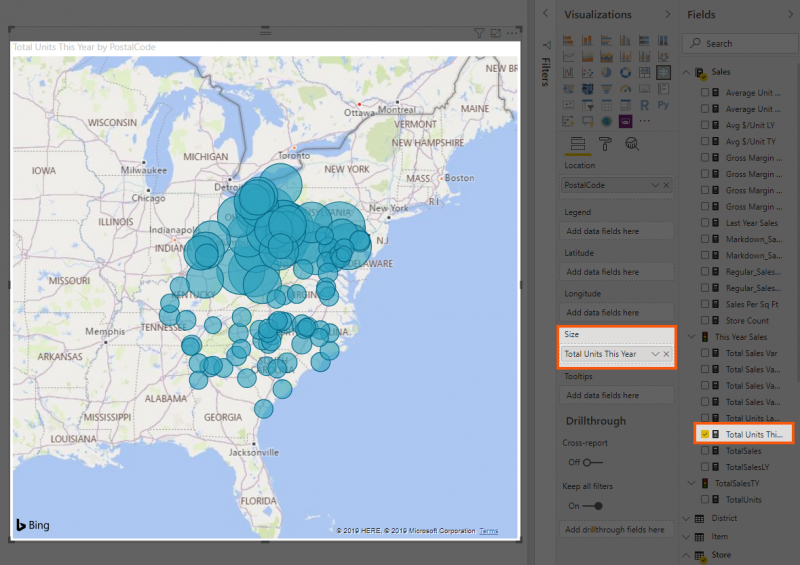
Task: Click the Latitude 'Add data fields here' well
Action: 616,272
